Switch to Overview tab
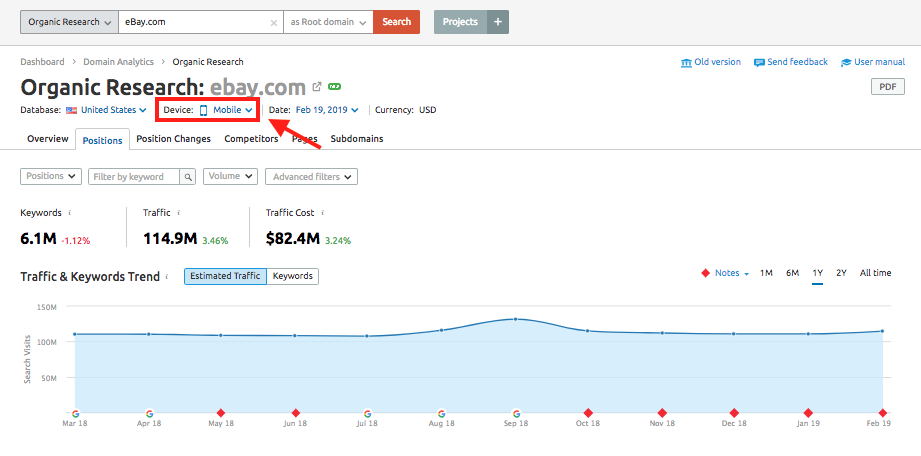 pyautogui.click(x=48, y=139)
